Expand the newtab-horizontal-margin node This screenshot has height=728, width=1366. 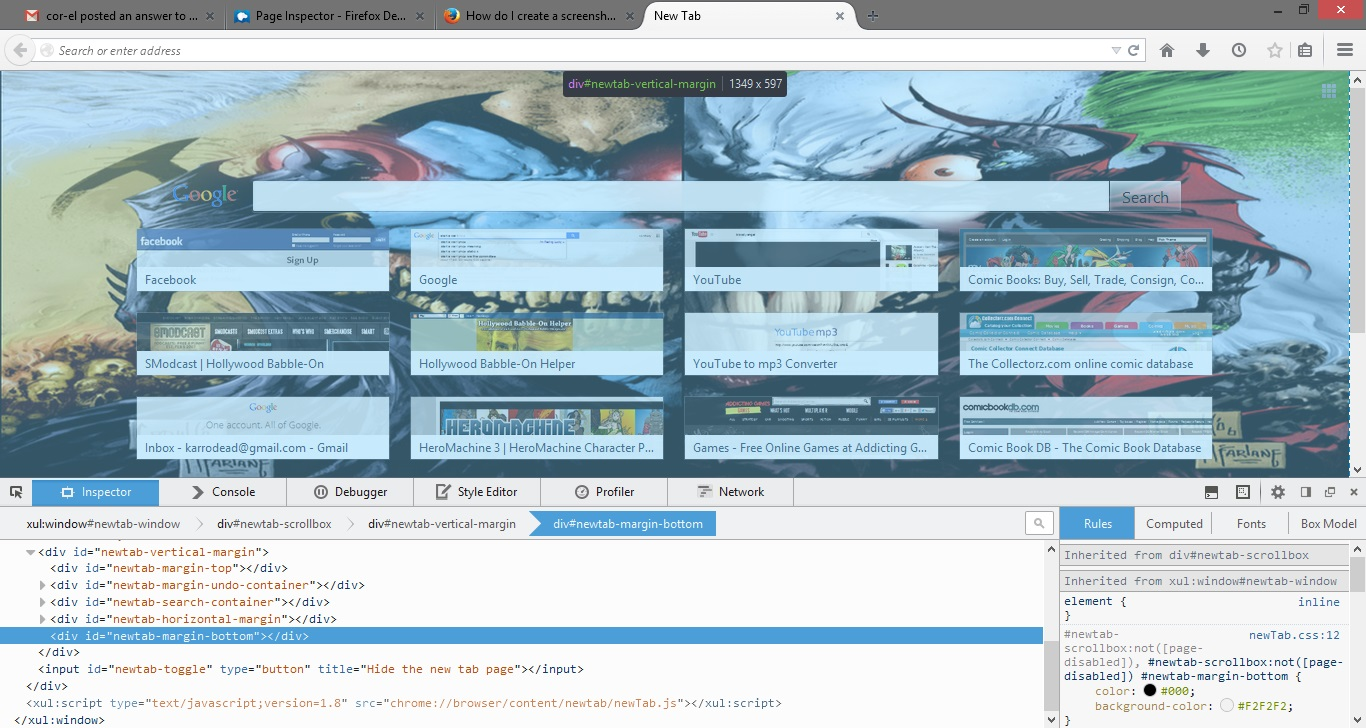coord(43,619)
